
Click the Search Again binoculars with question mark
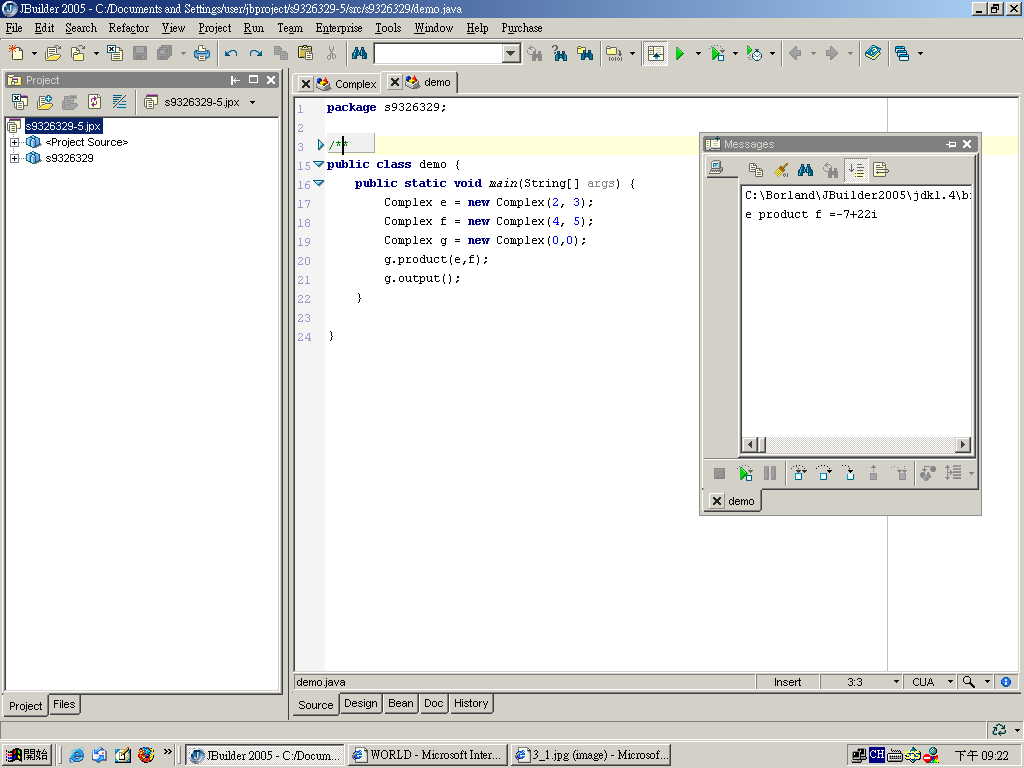tap(560, 54)
